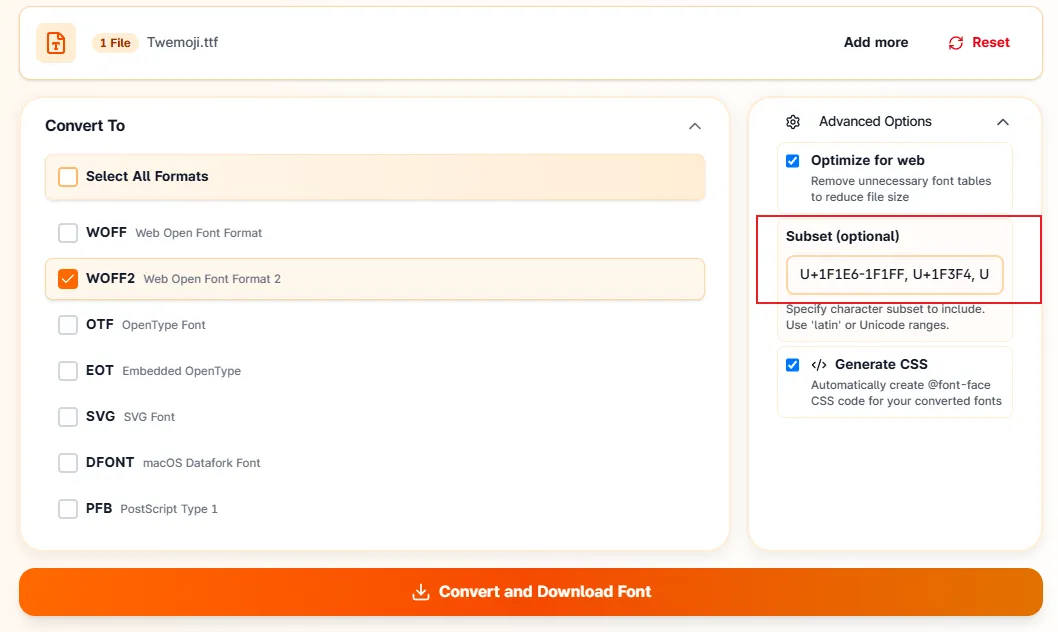Disable the Optimize for web checkbox
Screen dimensions: 1058x632
[x=792, y=161]
